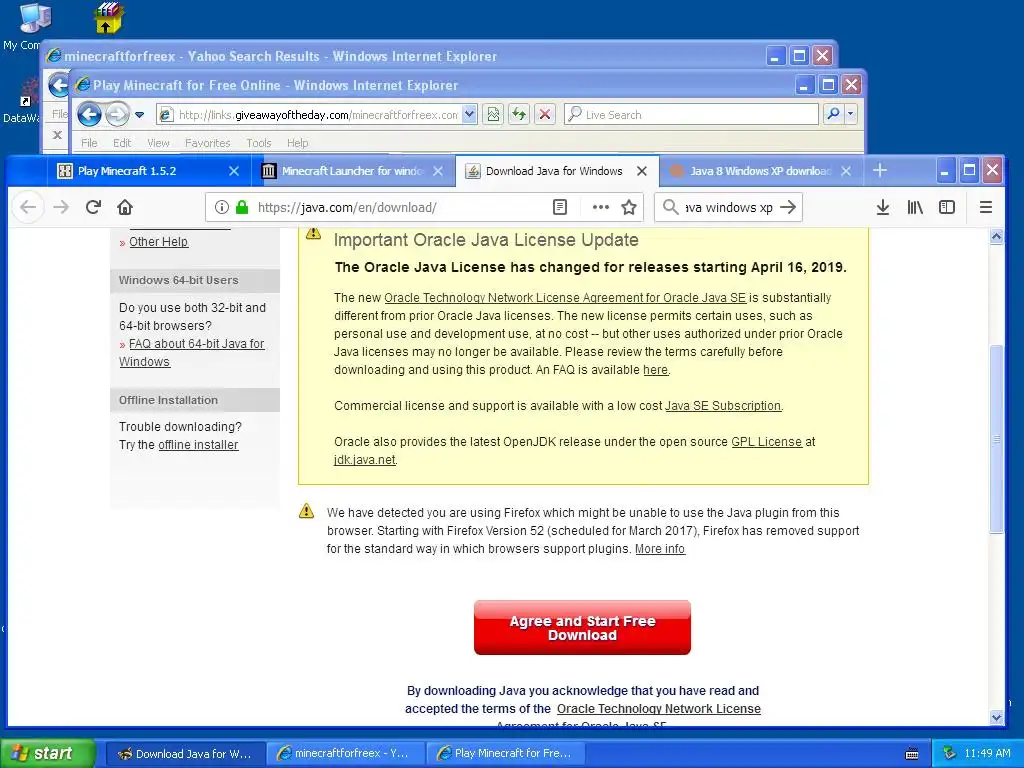Open Internet Explorer View menu

click(158, 142)
